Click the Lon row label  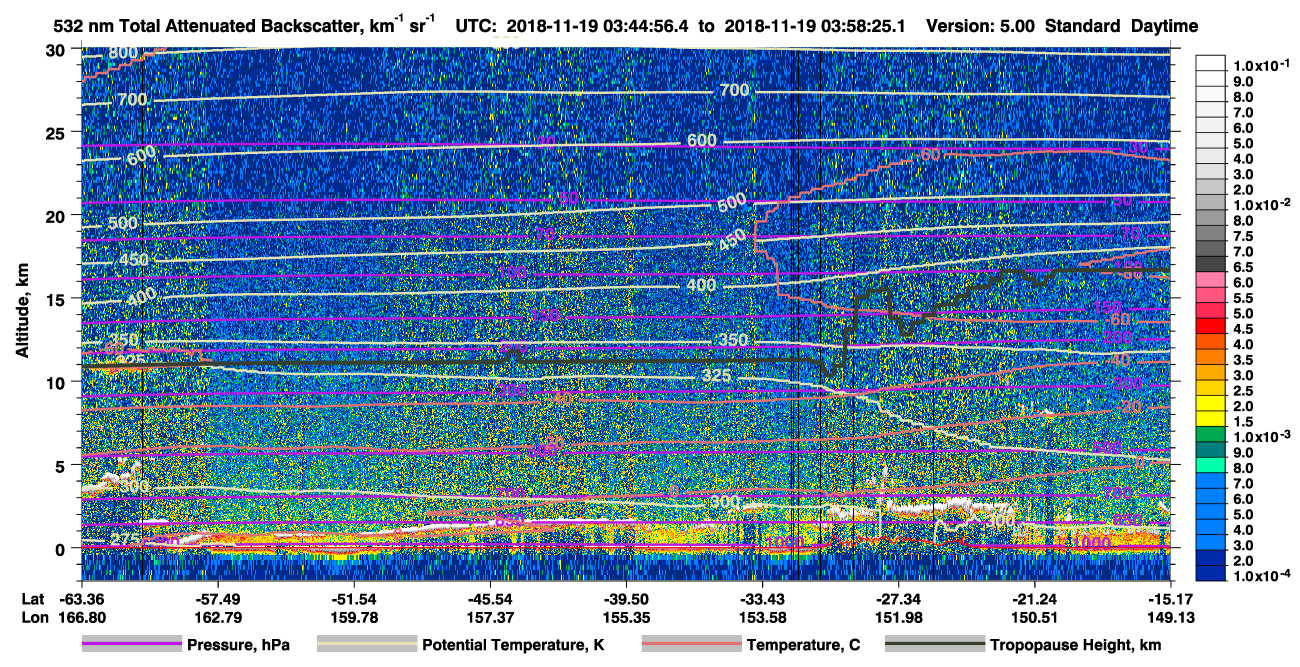[x=33, y=617]
